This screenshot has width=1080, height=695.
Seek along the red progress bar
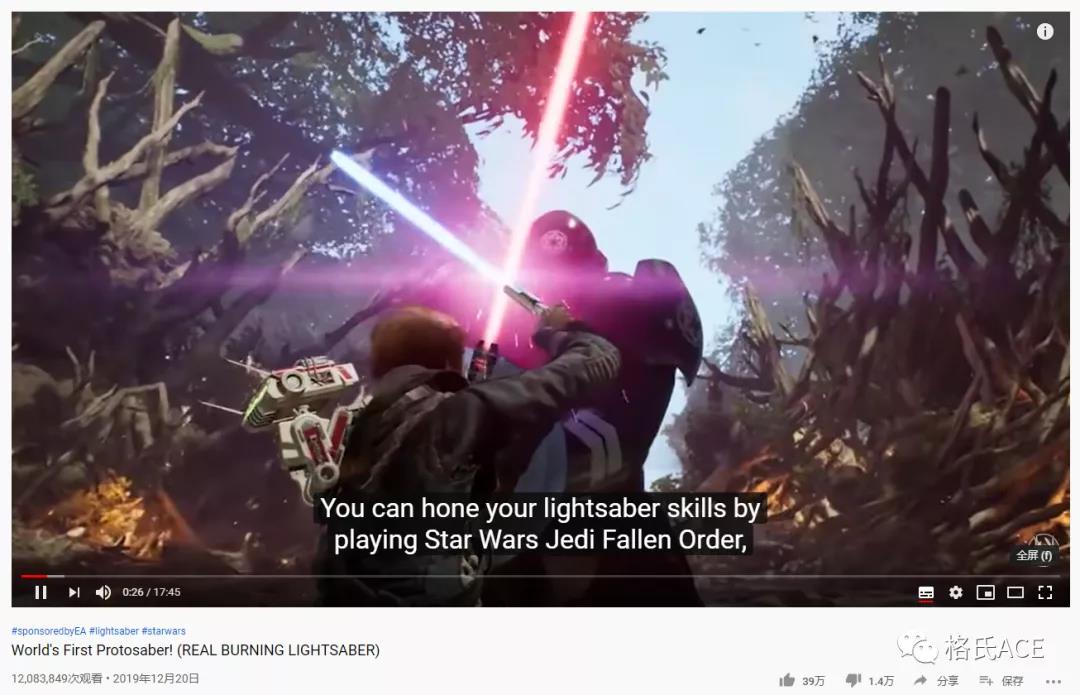540,576
